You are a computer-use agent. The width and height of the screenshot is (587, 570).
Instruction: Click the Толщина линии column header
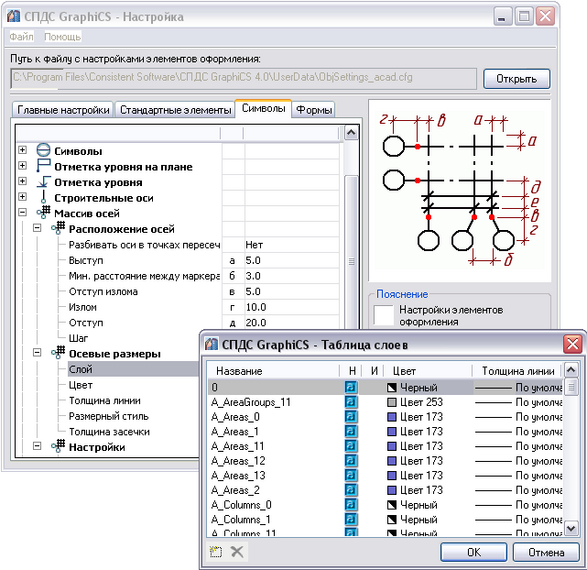click(x=517, y=371)
